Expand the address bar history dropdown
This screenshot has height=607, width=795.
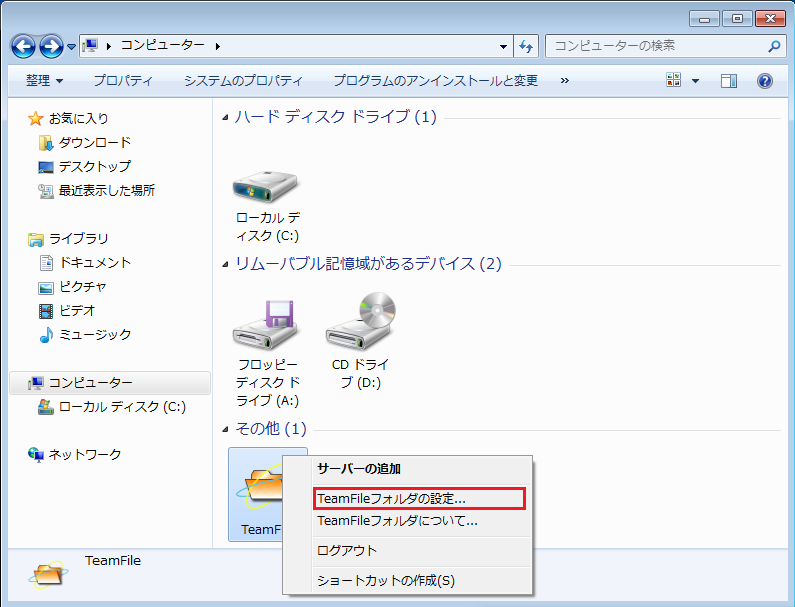pos(504,46)
